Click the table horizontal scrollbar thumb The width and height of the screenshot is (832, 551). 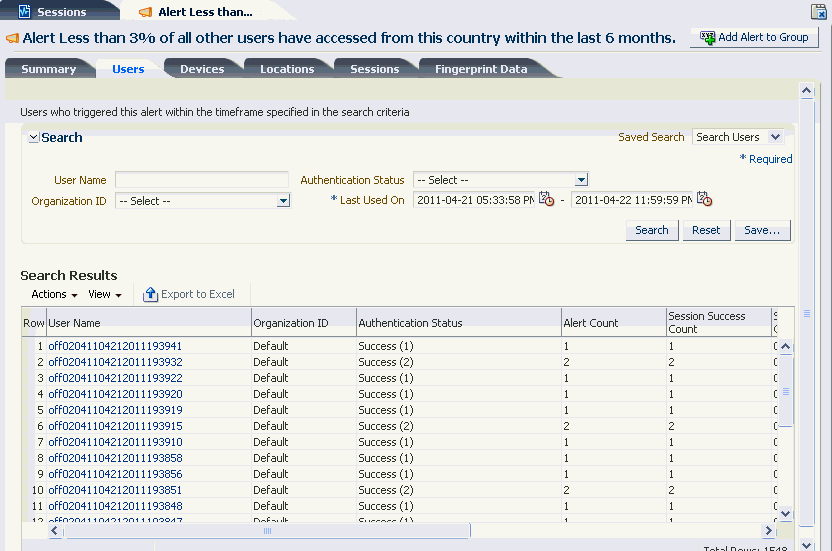tap(267, 530)
